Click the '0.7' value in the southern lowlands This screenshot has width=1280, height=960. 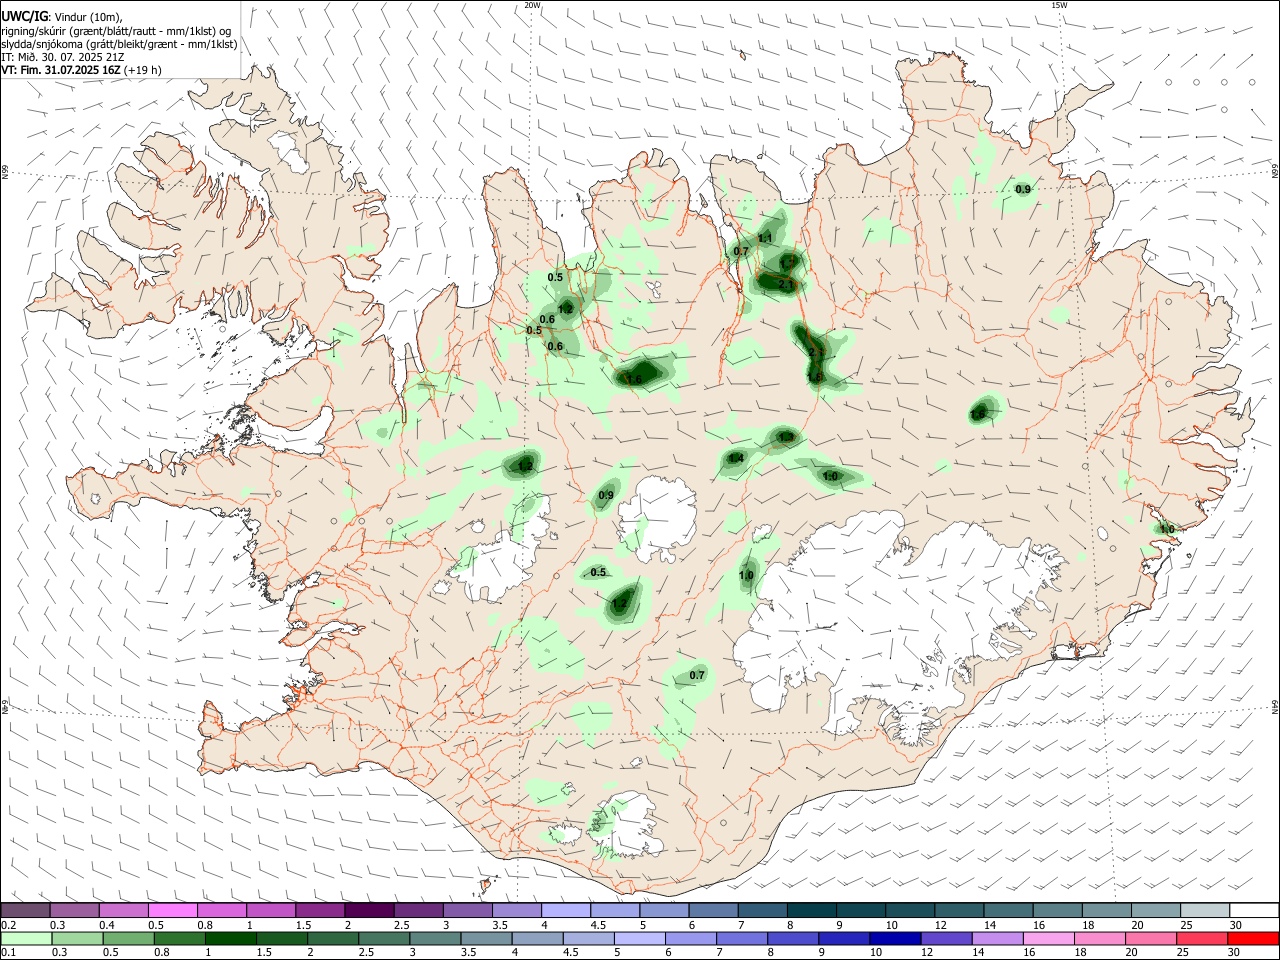click(697, 675)
